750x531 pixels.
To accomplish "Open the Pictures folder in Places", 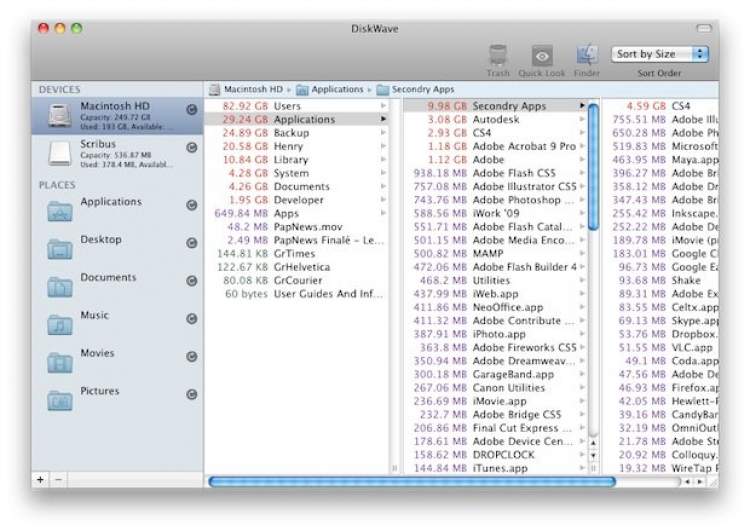I will (x=99, y=392).
